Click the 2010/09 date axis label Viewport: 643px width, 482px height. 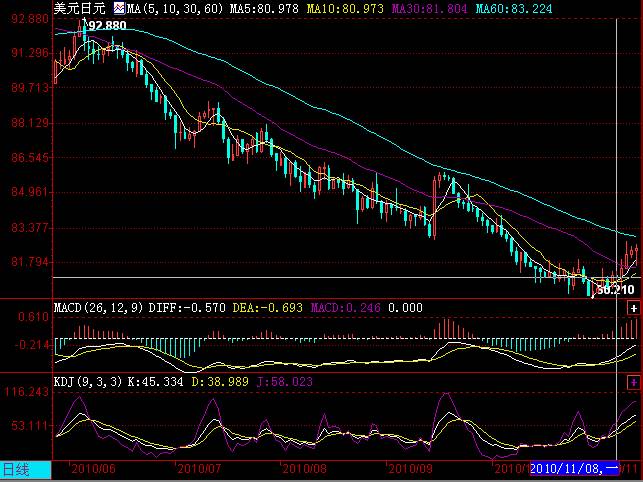pyautogui.click(x=410, y=468)
